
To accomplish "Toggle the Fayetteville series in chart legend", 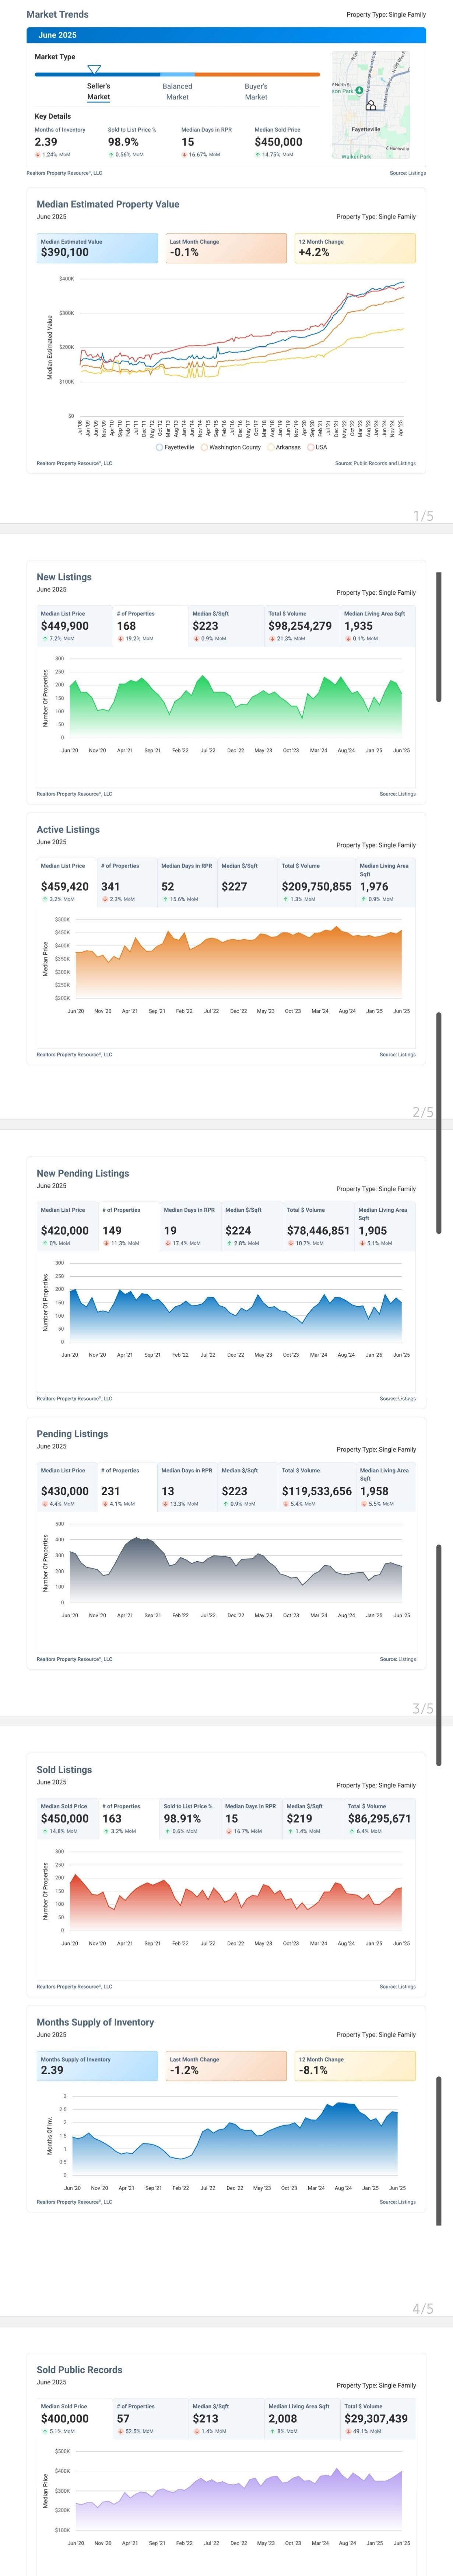I will 175,447.
